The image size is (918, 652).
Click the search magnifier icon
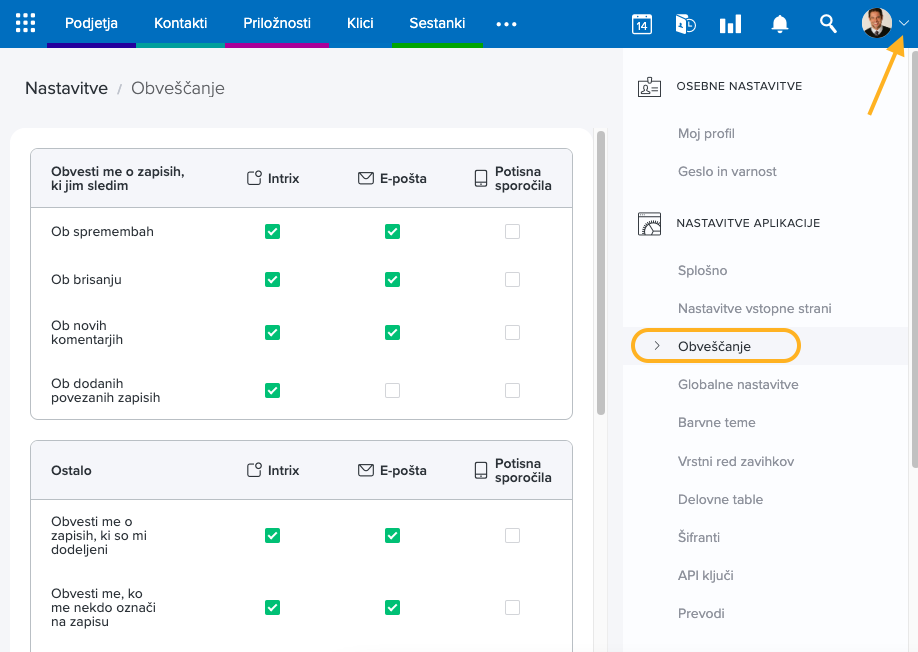(x=828, y=23)
